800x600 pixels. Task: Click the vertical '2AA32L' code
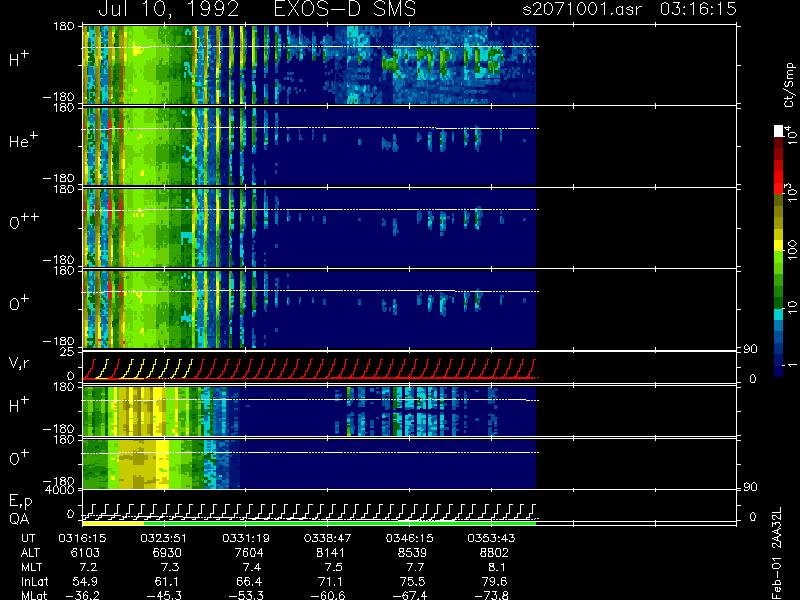pos(777,527)
